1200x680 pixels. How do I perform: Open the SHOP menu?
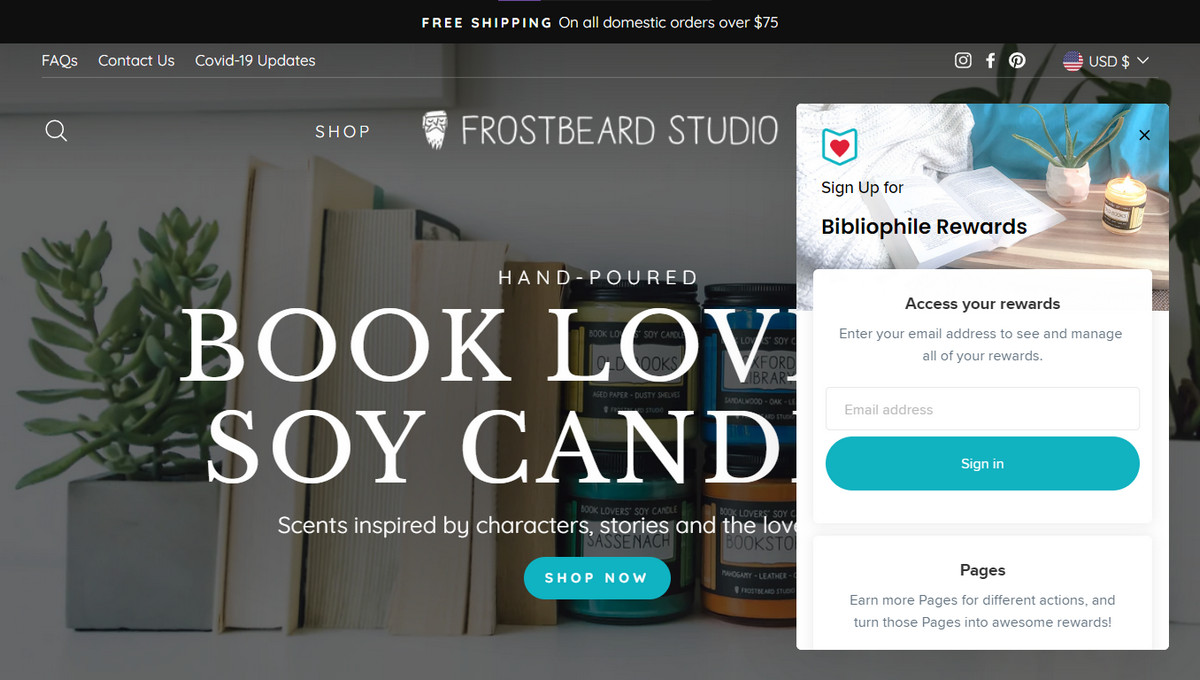tap(343, 131)
